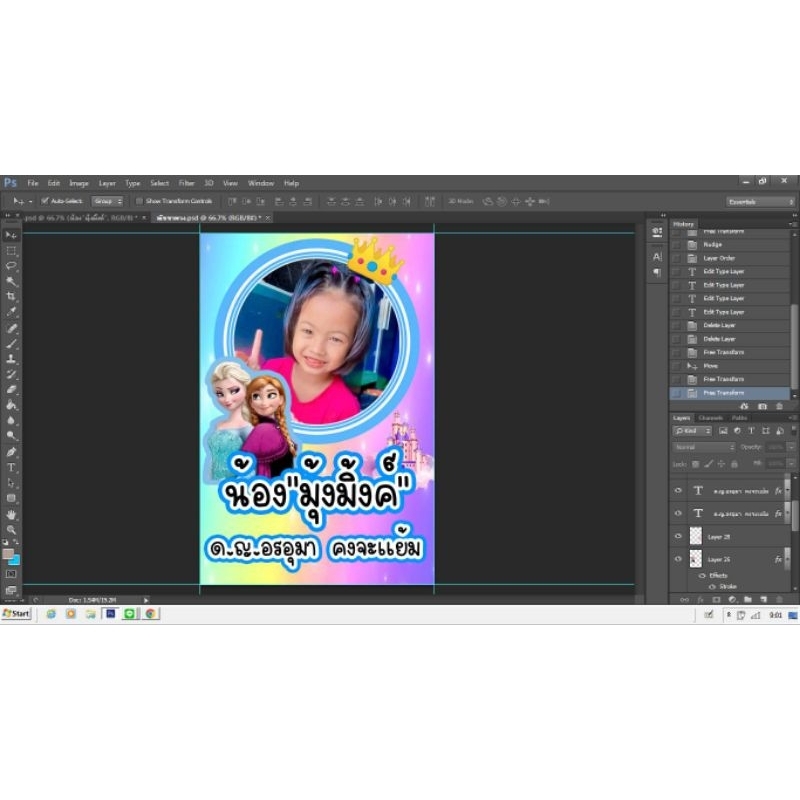Select the Clone Stamp tool

tap(11, 359)
